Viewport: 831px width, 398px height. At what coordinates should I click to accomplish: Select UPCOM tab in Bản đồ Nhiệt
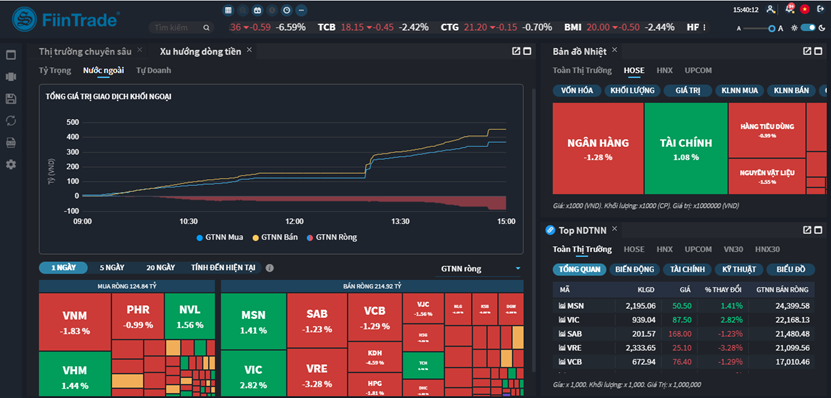[x=698, y=70]
